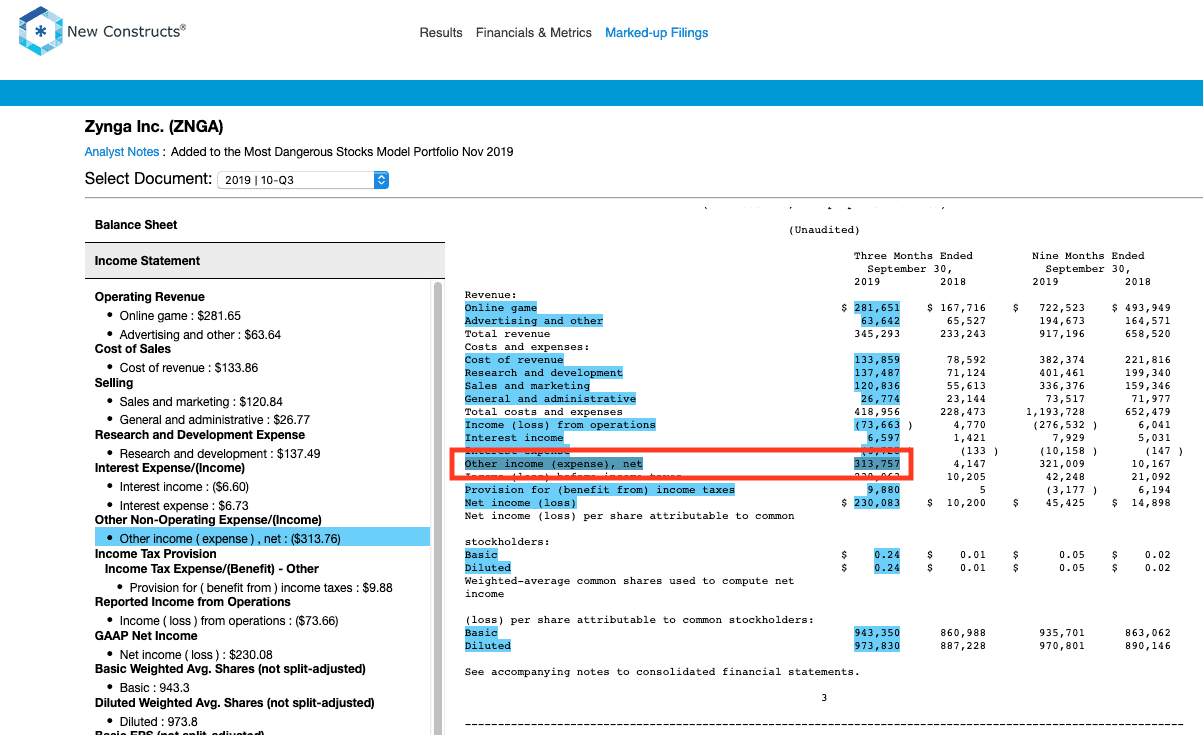The image size is (1203, 735).
Task: Click highlighted value 26,774 in filing
Action: 880,399
